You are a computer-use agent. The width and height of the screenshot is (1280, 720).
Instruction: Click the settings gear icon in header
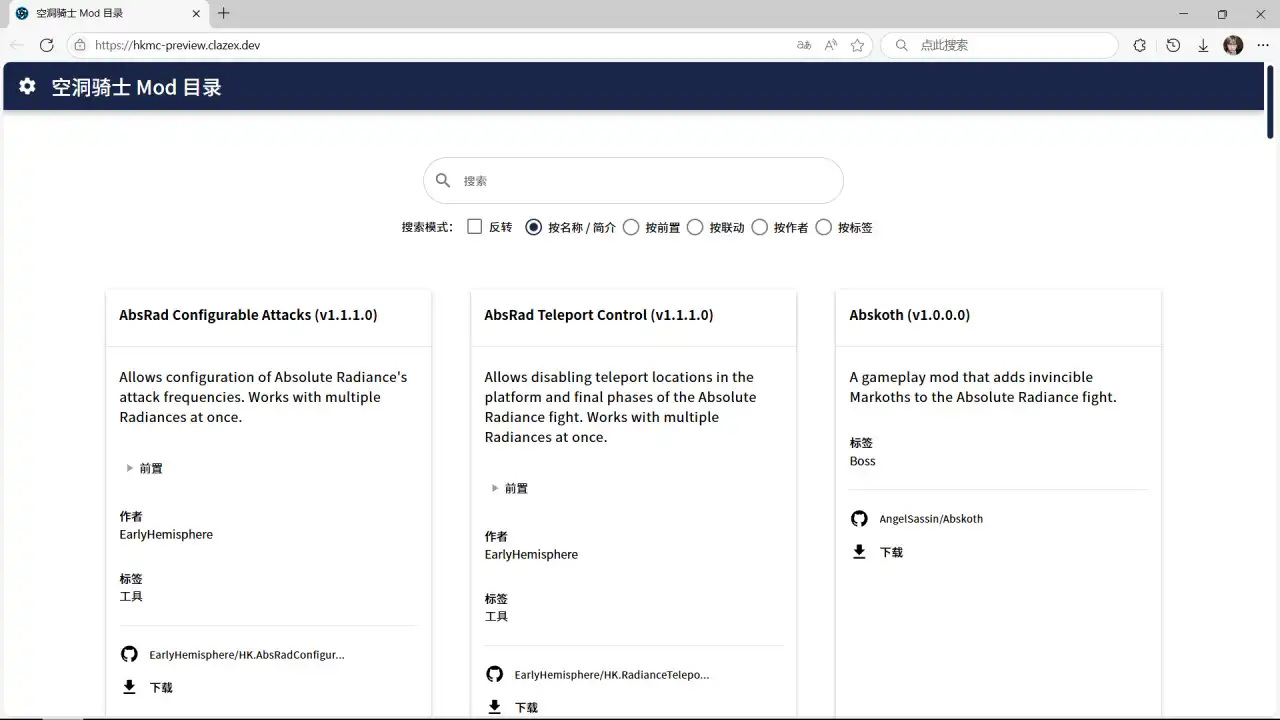tap(28, 87)
